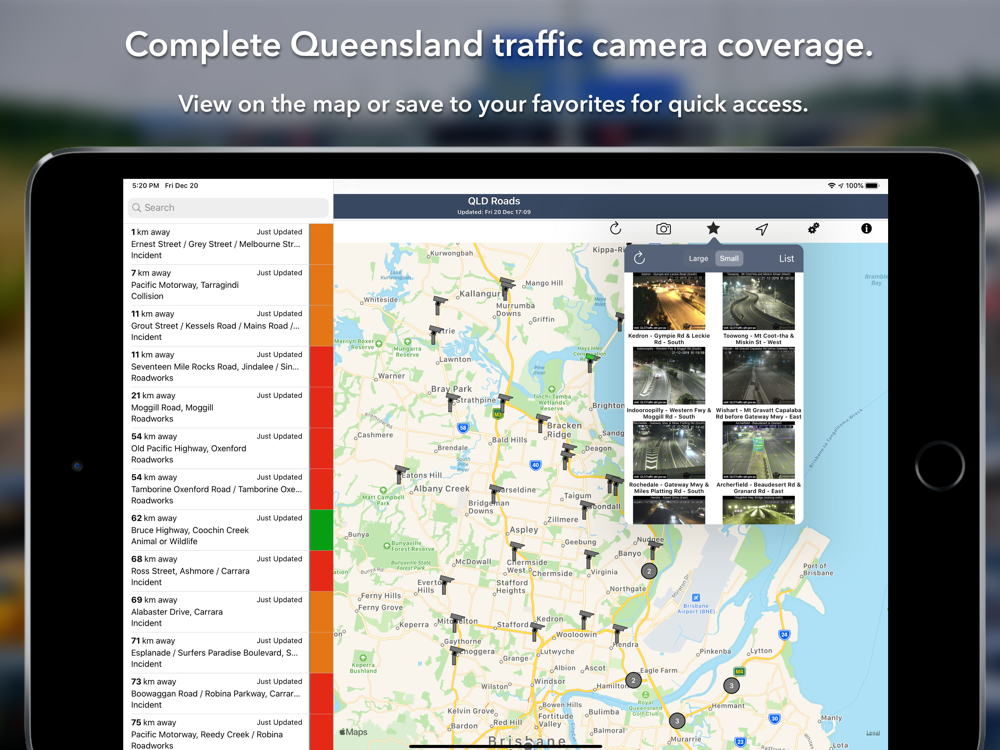Viewport: 1000px width, 750px height.
Task: Tap the camera marker at Eatons Hill
Action: [x=401, y=474]
